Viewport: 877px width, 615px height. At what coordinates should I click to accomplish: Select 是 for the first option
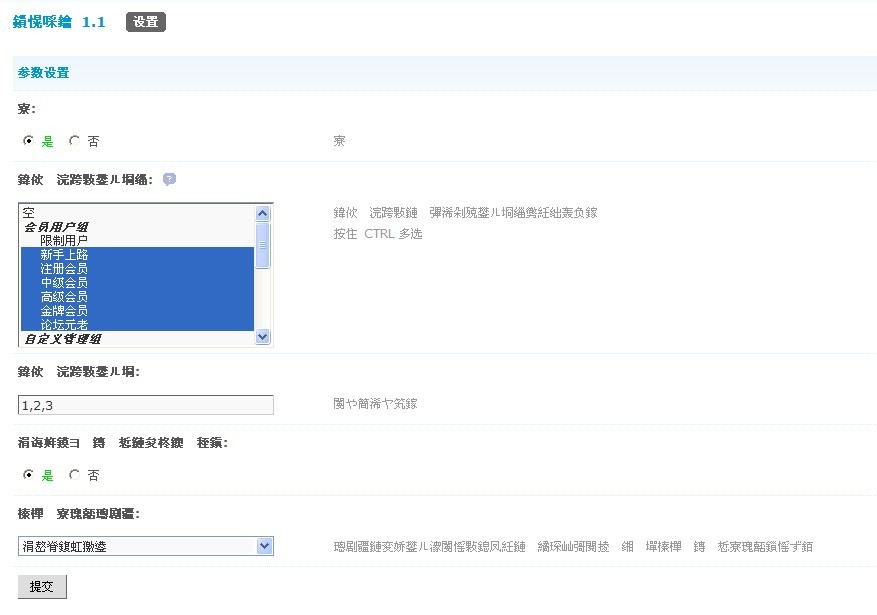pyautogui.click(x=28, y=140)
